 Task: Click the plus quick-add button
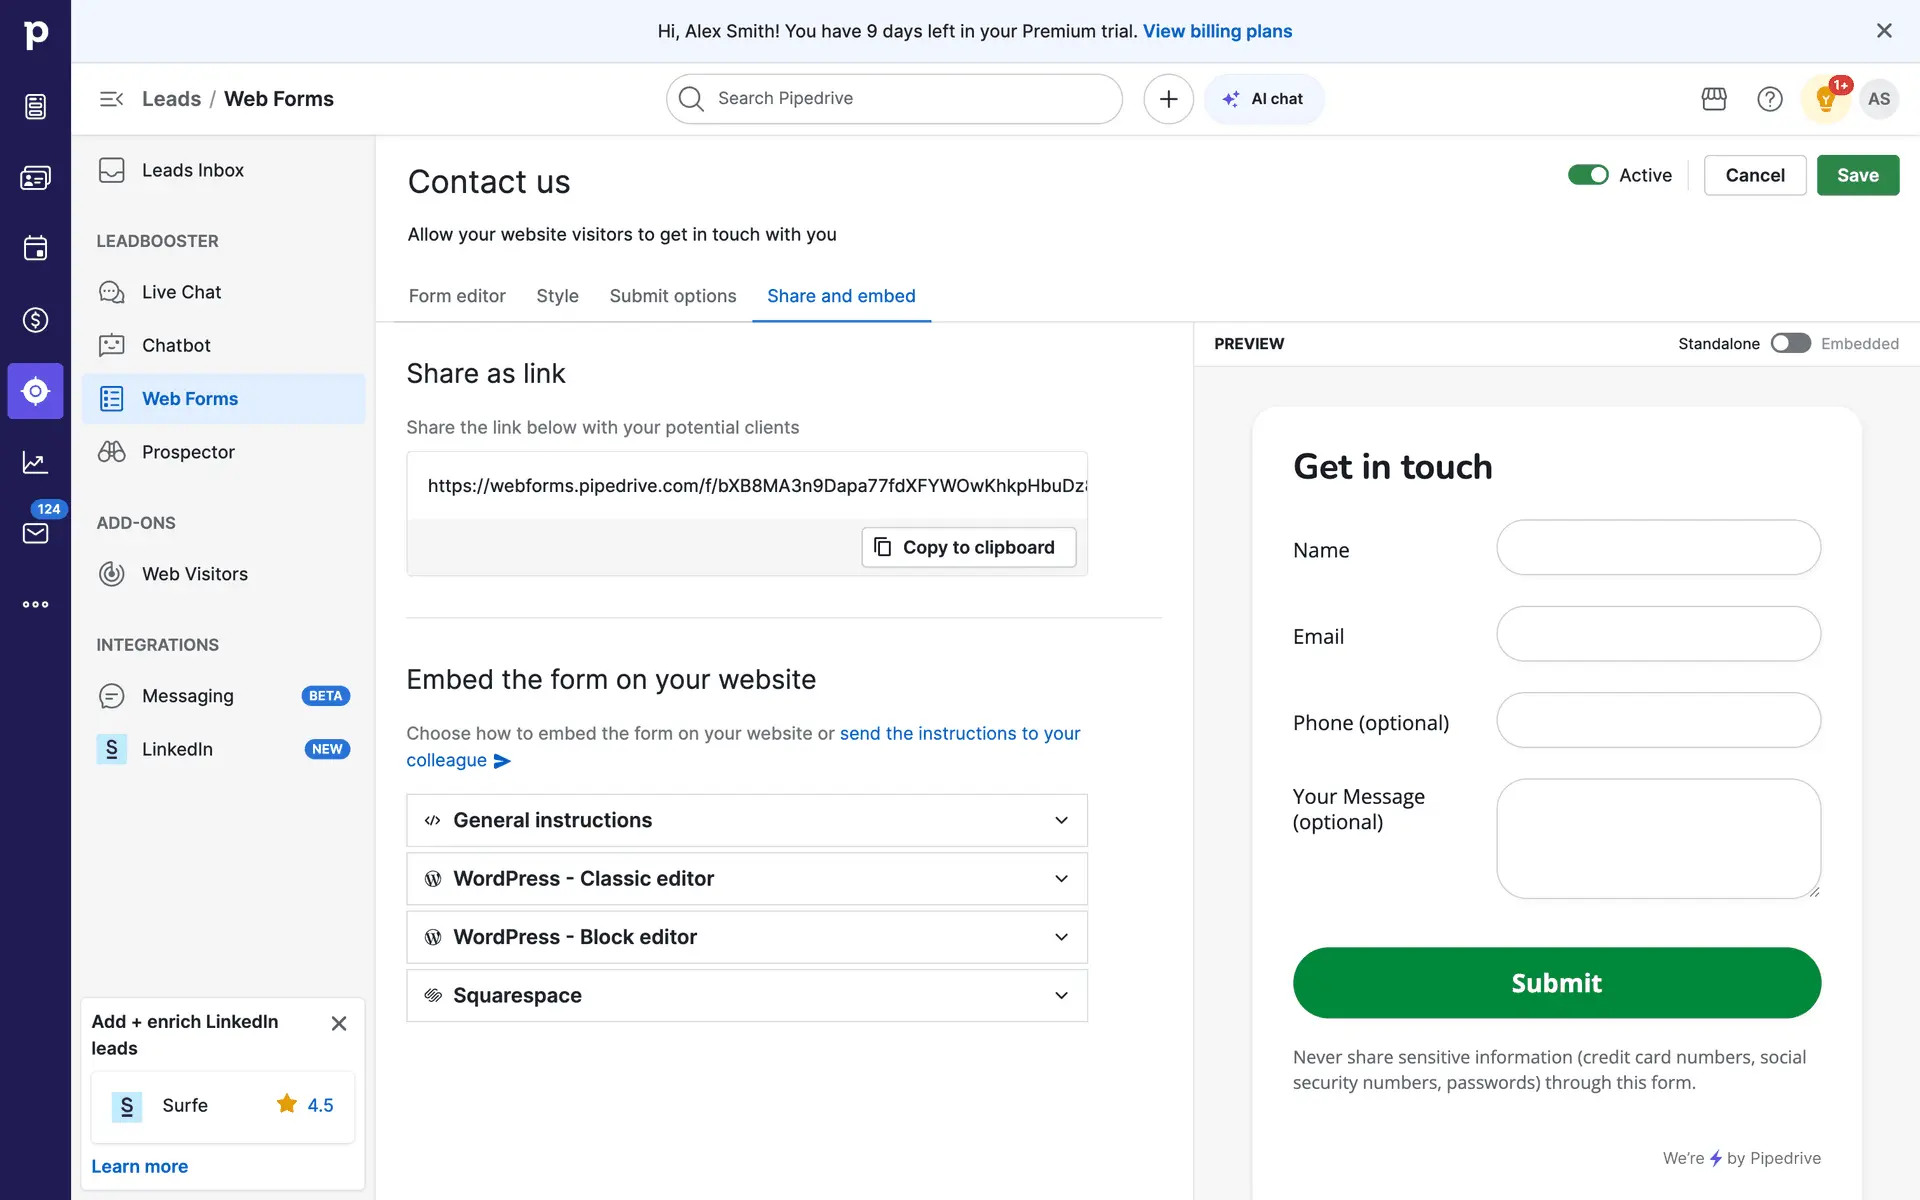1168,99
